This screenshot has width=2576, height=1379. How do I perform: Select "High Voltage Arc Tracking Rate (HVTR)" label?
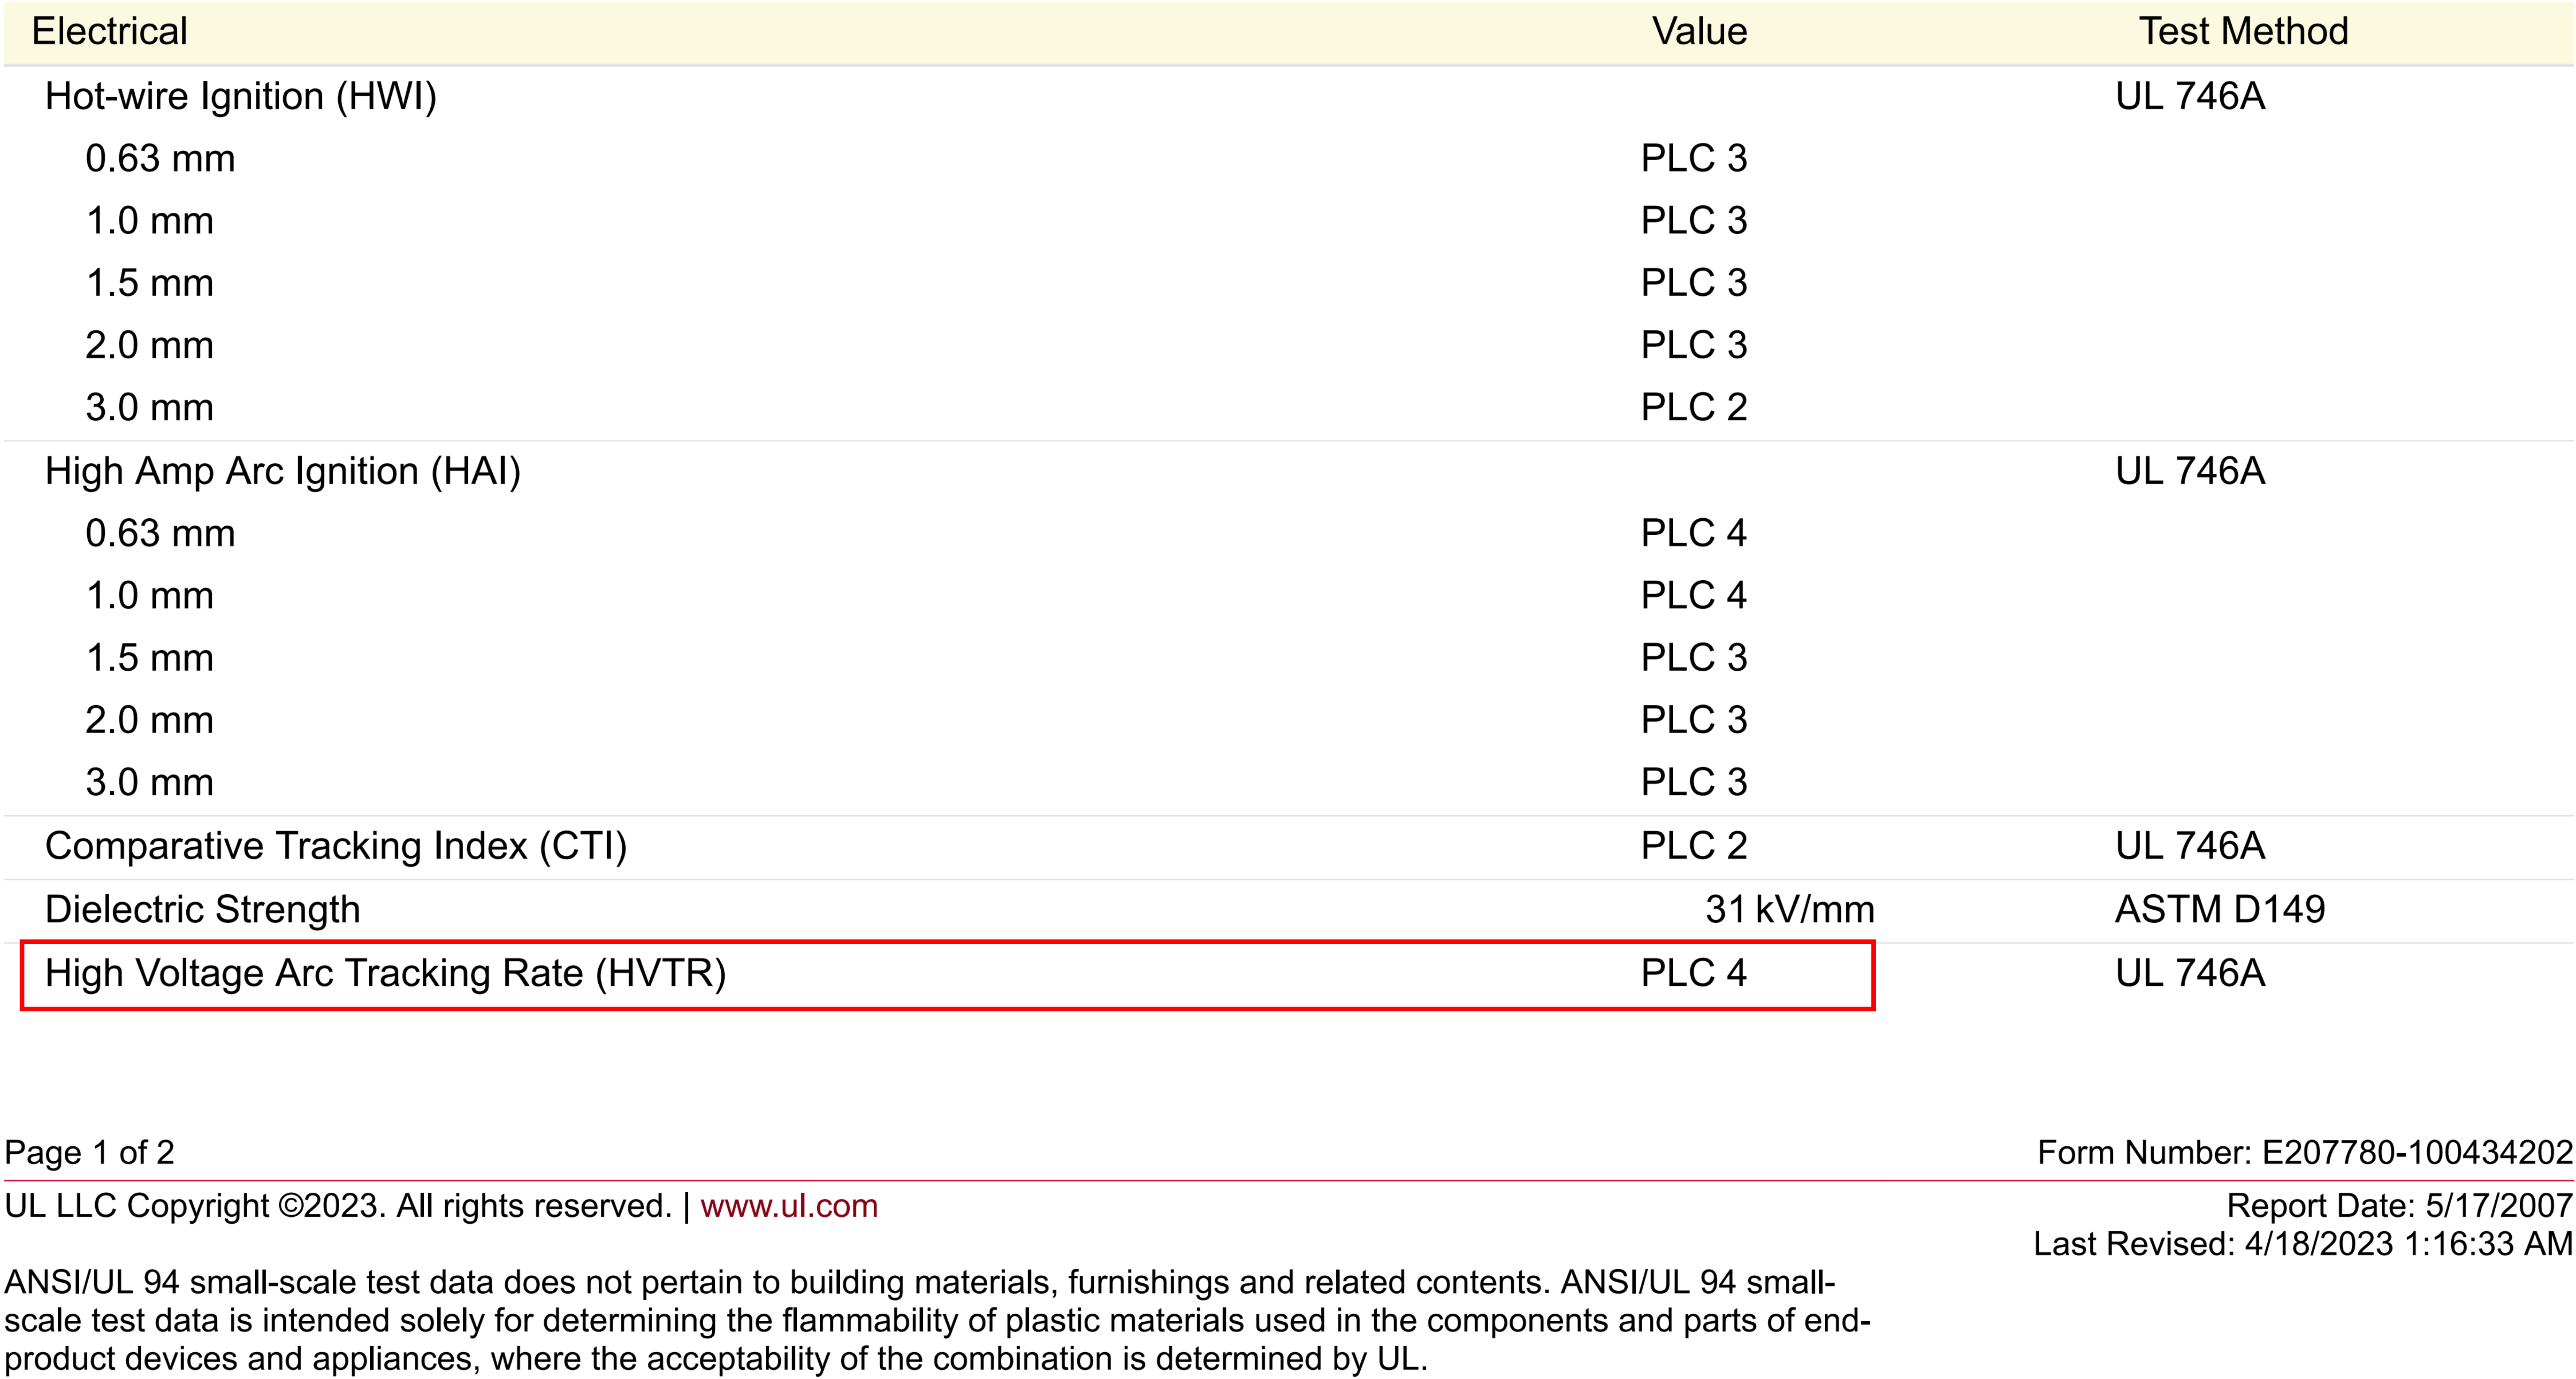[386, 974]
